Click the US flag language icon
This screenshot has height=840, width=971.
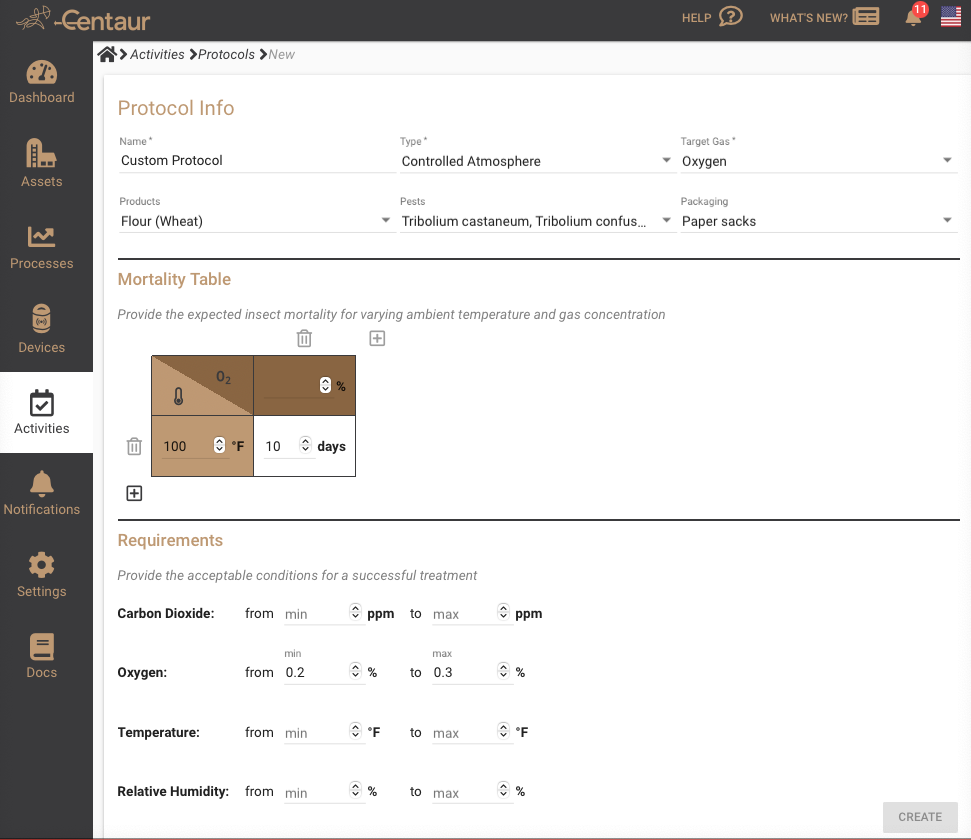(950, 17)
